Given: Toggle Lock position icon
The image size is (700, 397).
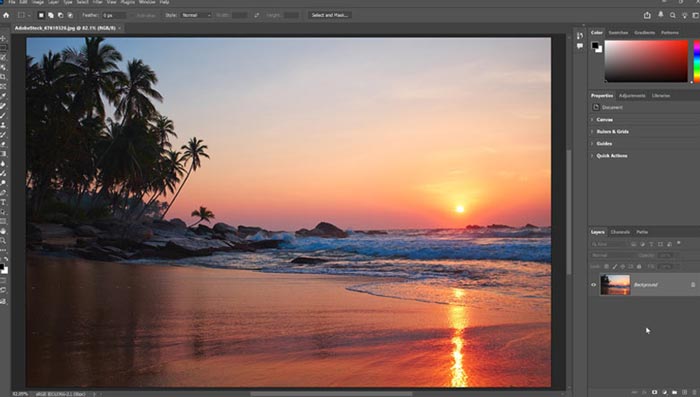Looking at the screenshot, I should coord(623,267).
